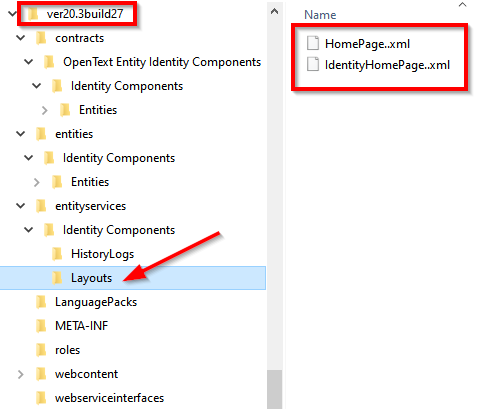
Task: Open the IdentityHomePage..xml file entry
Action: [387, 64]
